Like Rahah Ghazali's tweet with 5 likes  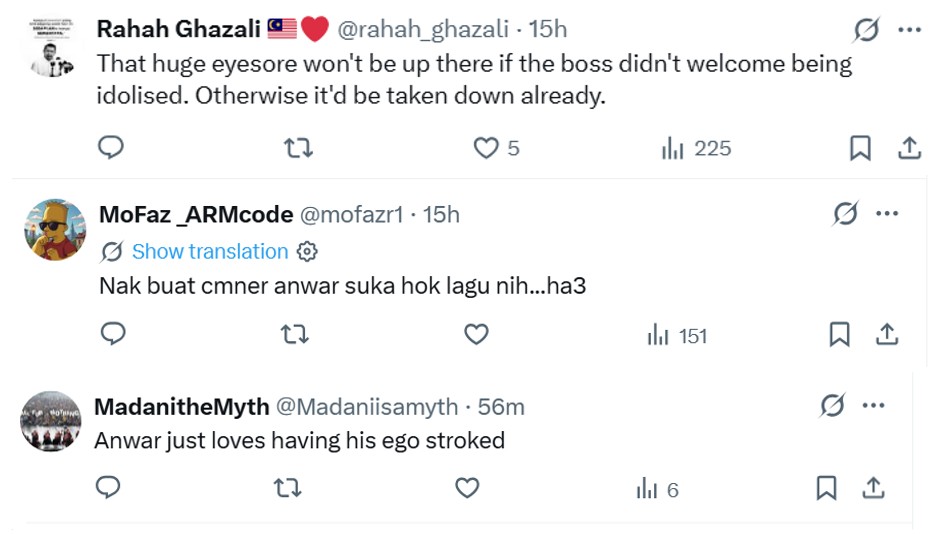pyautogui.click(x=486, y=148)
